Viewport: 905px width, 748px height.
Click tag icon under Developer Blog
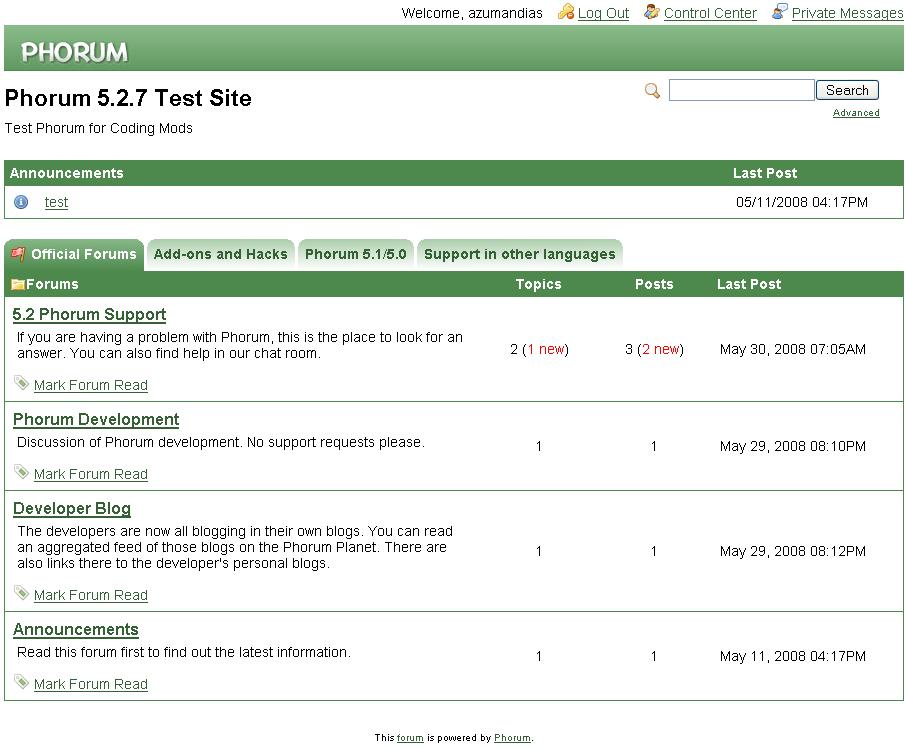click(x=21, y=593)
